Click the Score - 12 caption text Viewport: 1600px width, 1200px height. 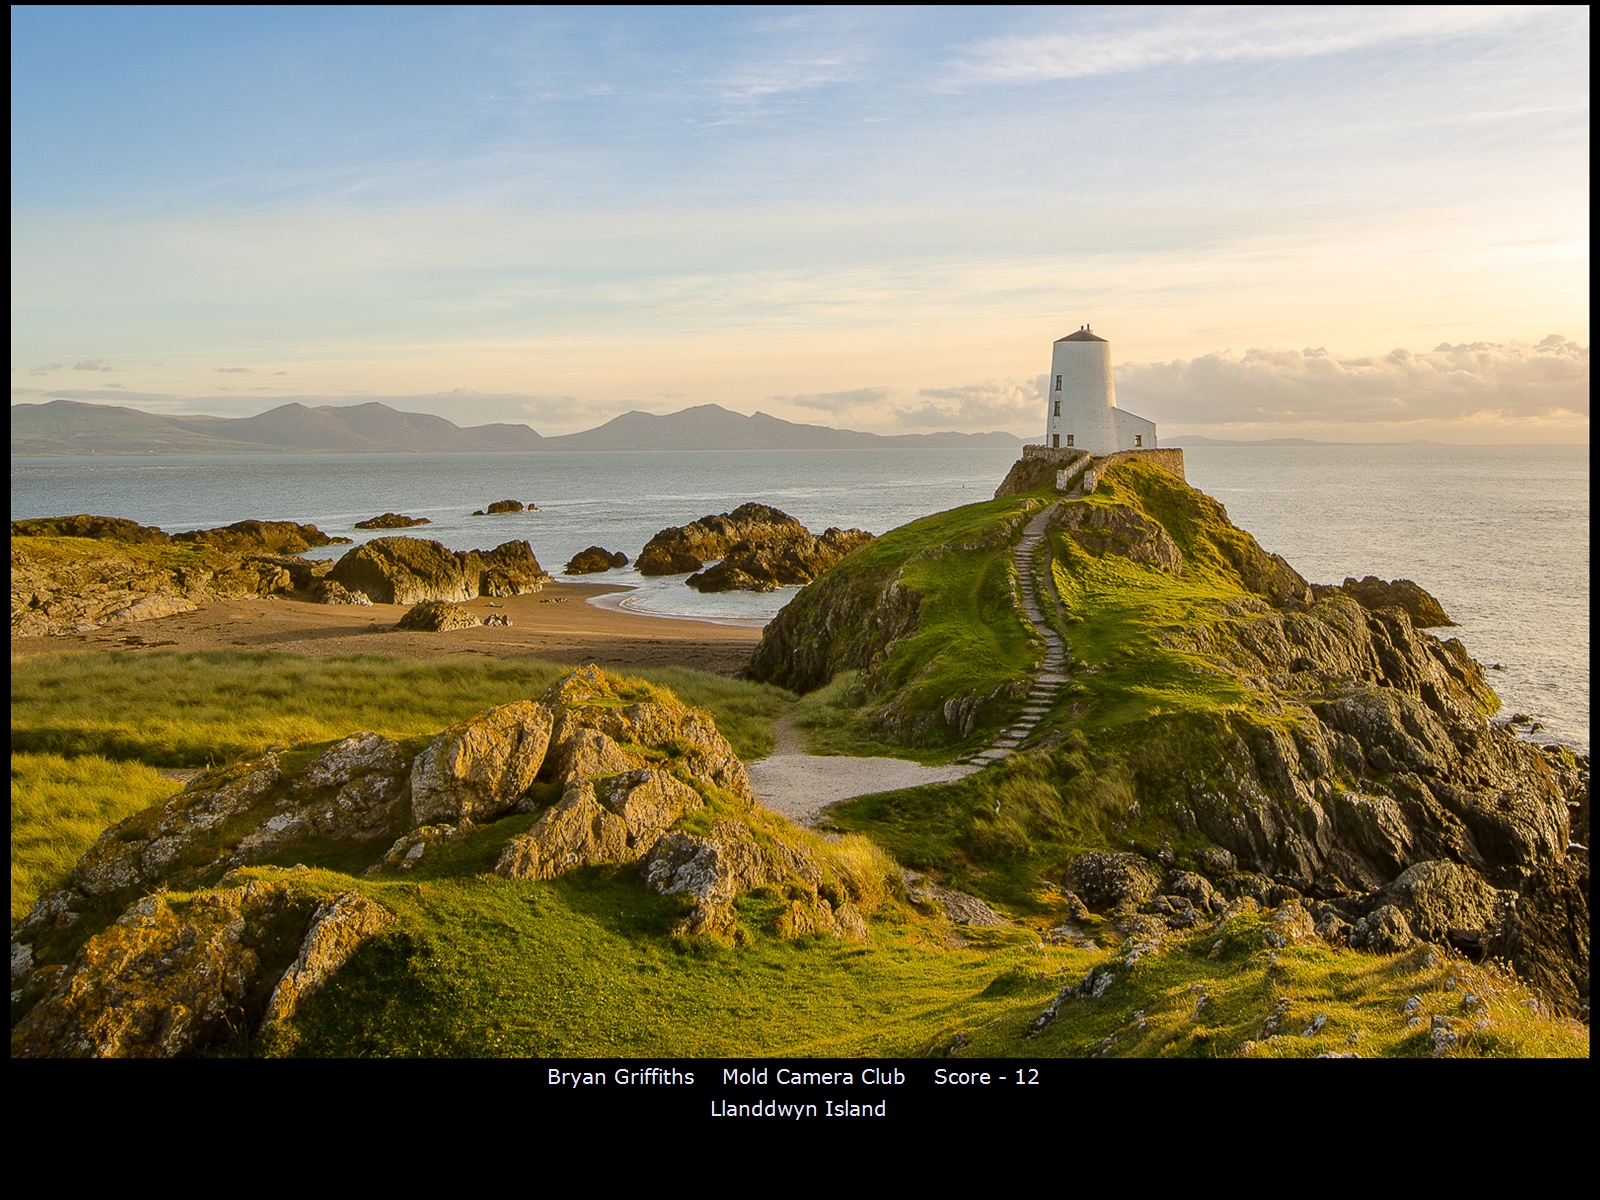(x=986, y=1077)
